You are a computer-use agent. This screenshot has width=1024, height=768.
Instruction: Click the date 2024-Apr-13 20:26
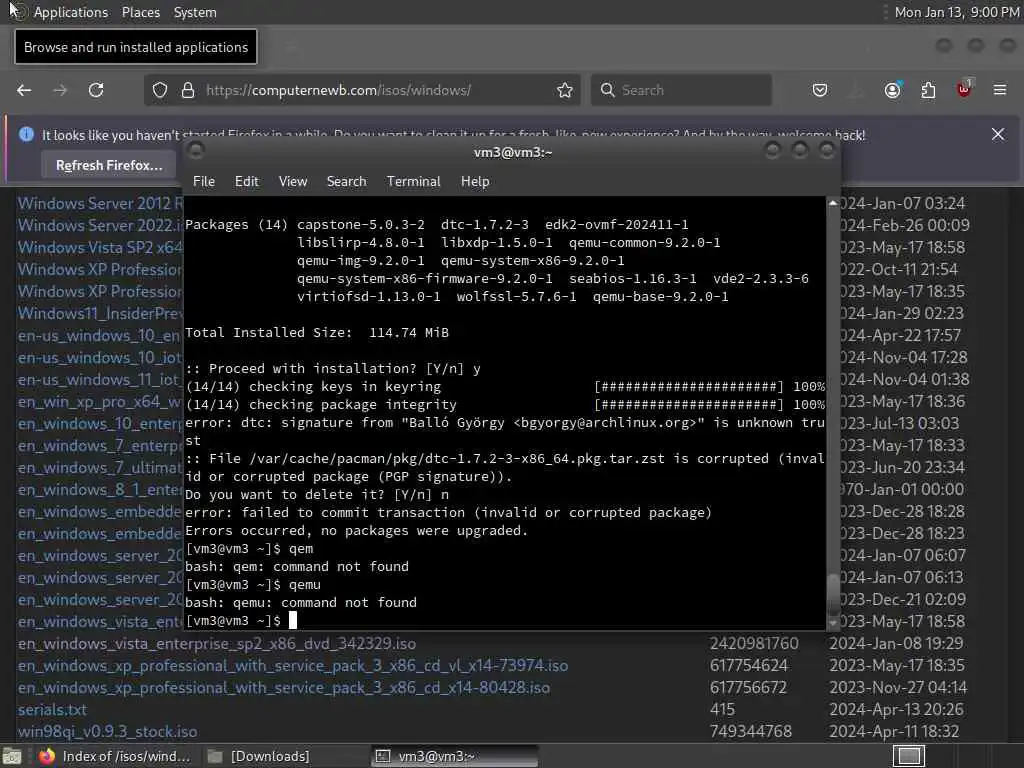897,709
